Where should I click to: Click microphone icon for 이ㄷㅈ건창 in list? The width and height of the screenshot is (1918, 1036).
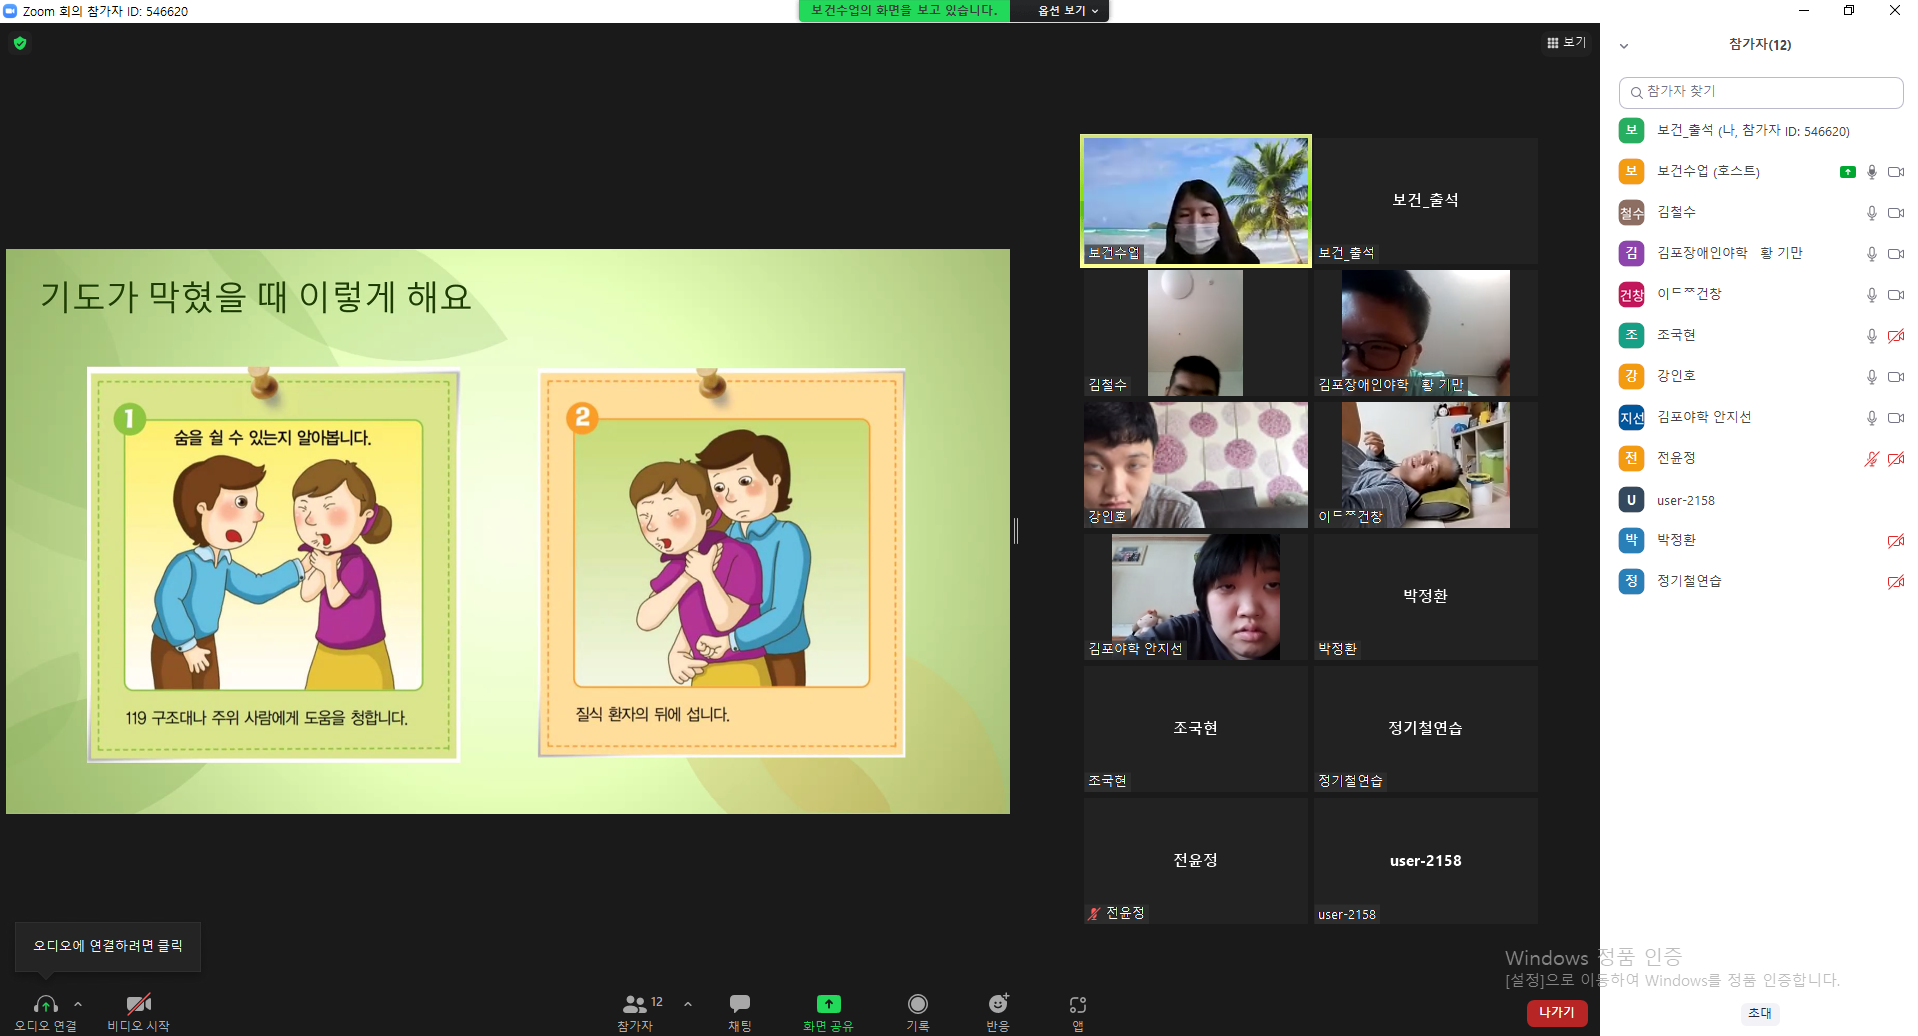pos(1872,295)
